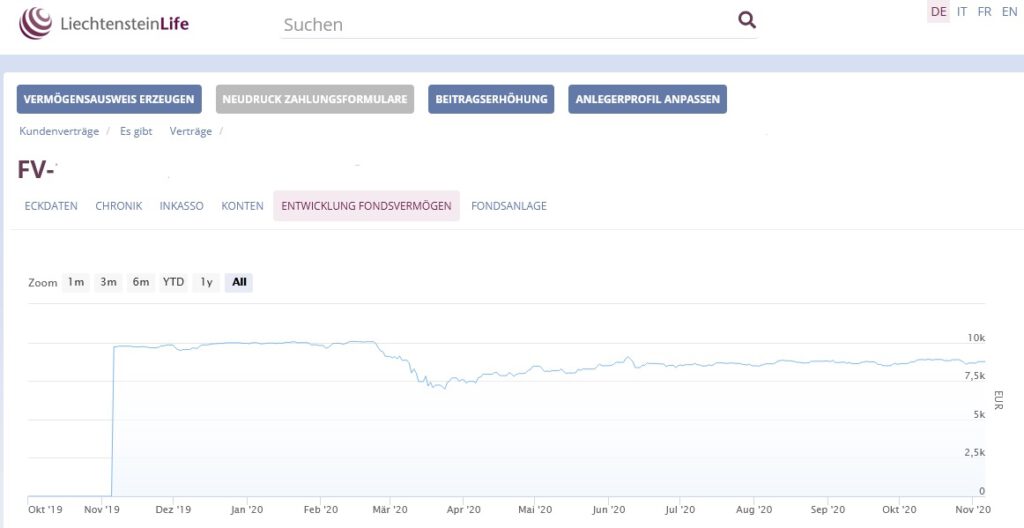Open the Eckdaten tab
Viewport: 1024px width, 528px height.
tap(51, 206)
